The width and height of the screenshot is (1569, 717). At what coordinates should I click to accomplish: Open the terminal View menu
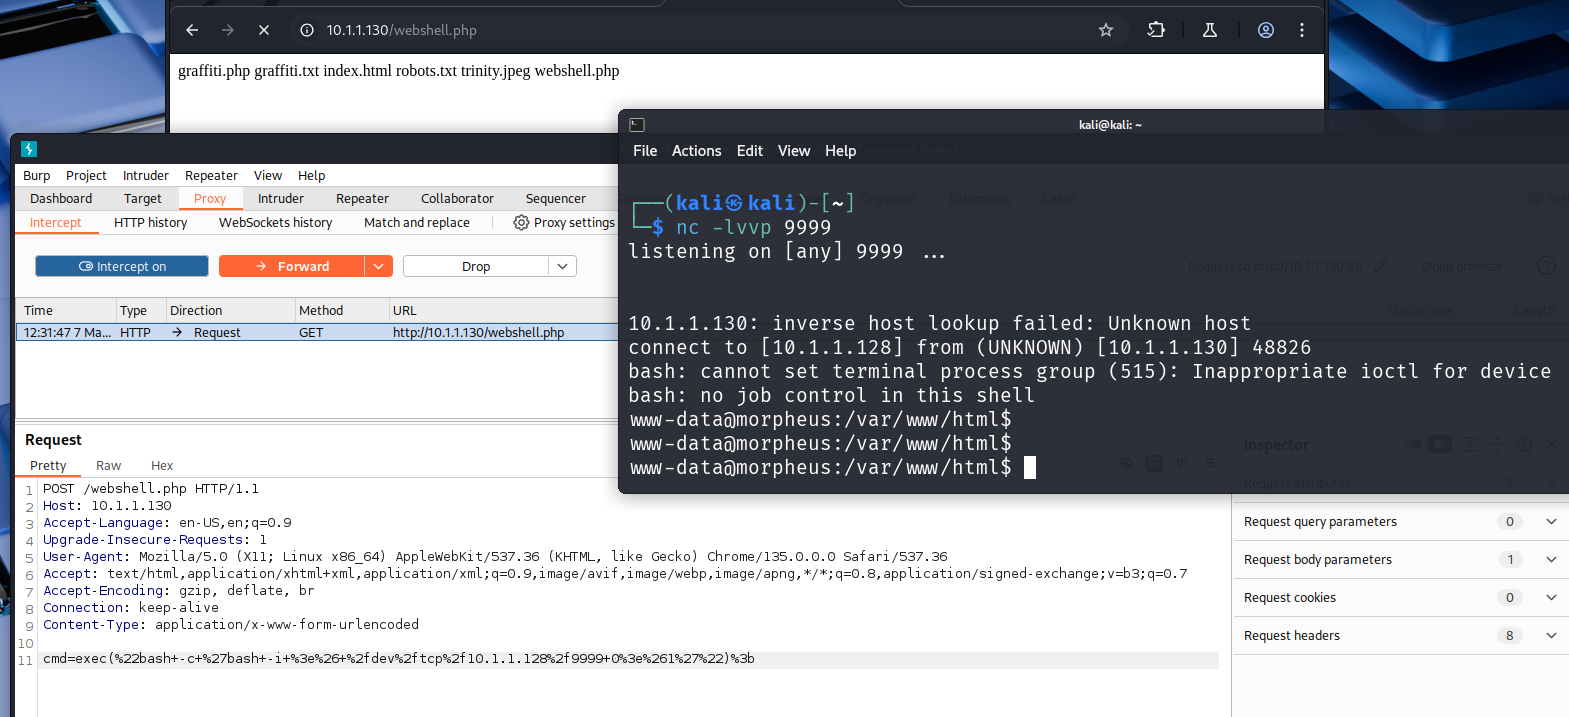[794, 151]
